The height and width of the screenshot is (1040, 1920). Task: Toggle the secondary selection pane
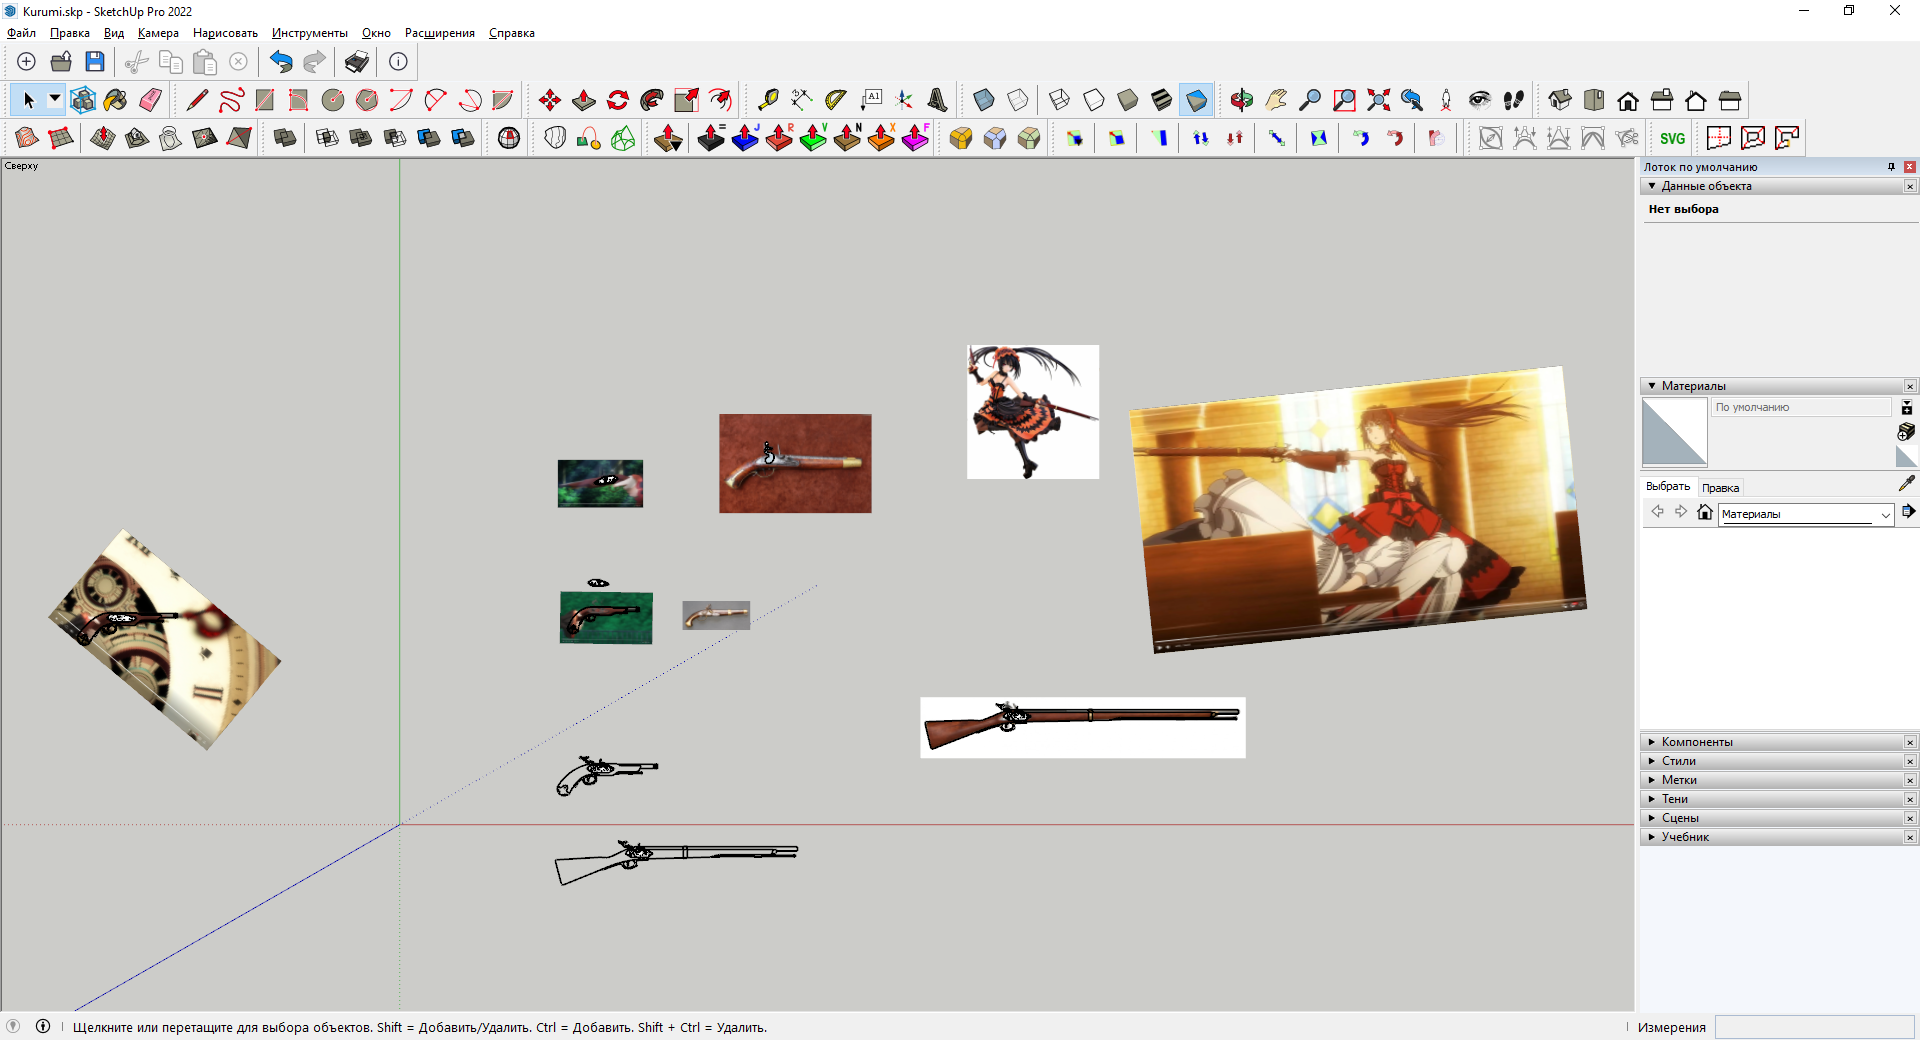(1906, 407)
